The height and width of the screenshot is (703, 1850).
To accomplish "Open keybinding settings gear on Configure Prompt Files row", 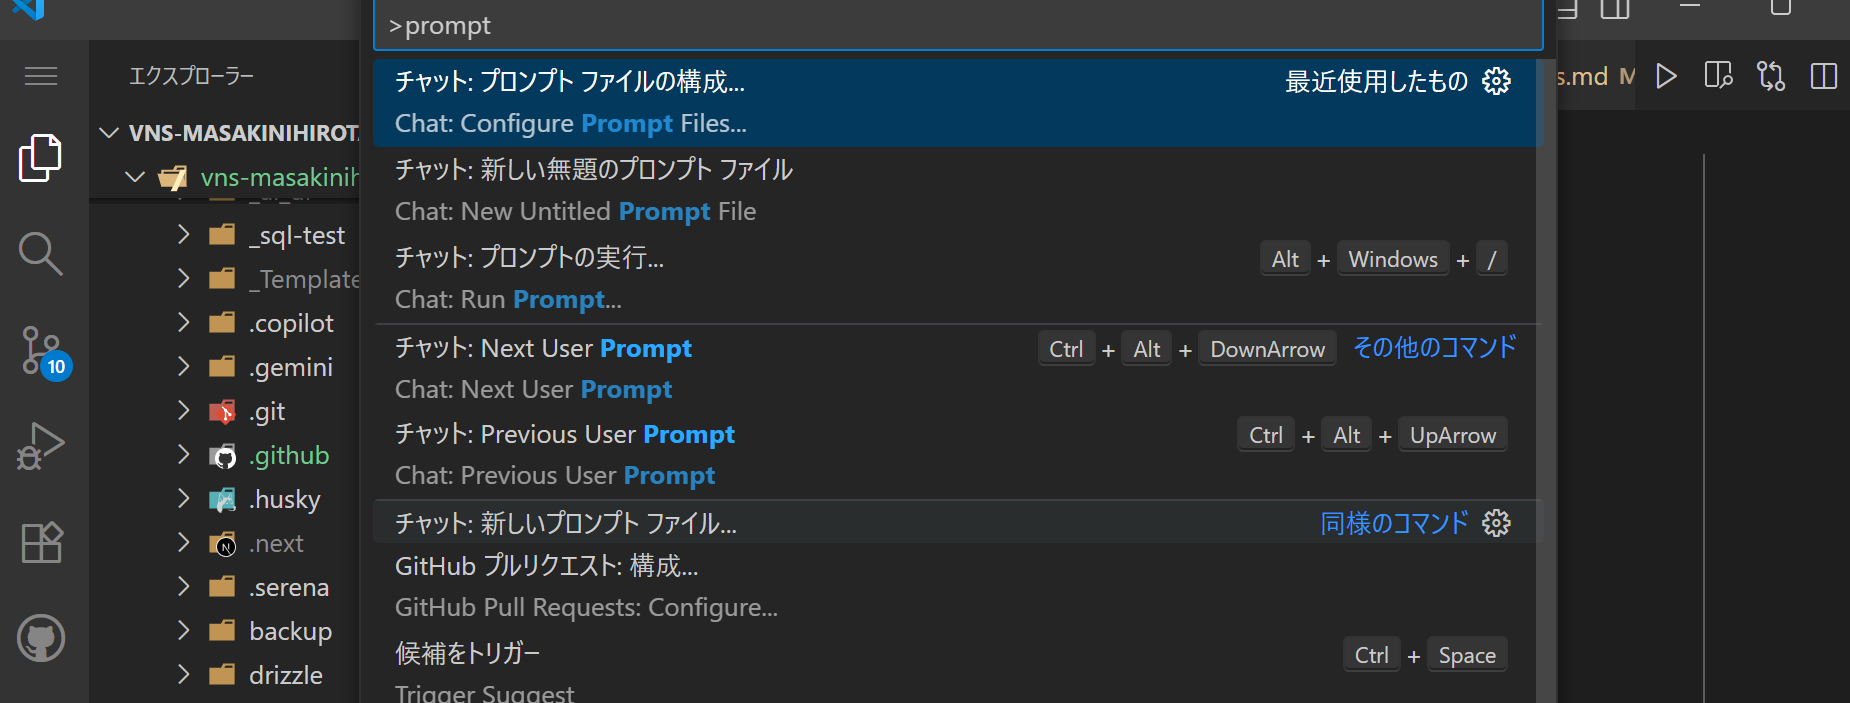I will (x=1495, y=81).
